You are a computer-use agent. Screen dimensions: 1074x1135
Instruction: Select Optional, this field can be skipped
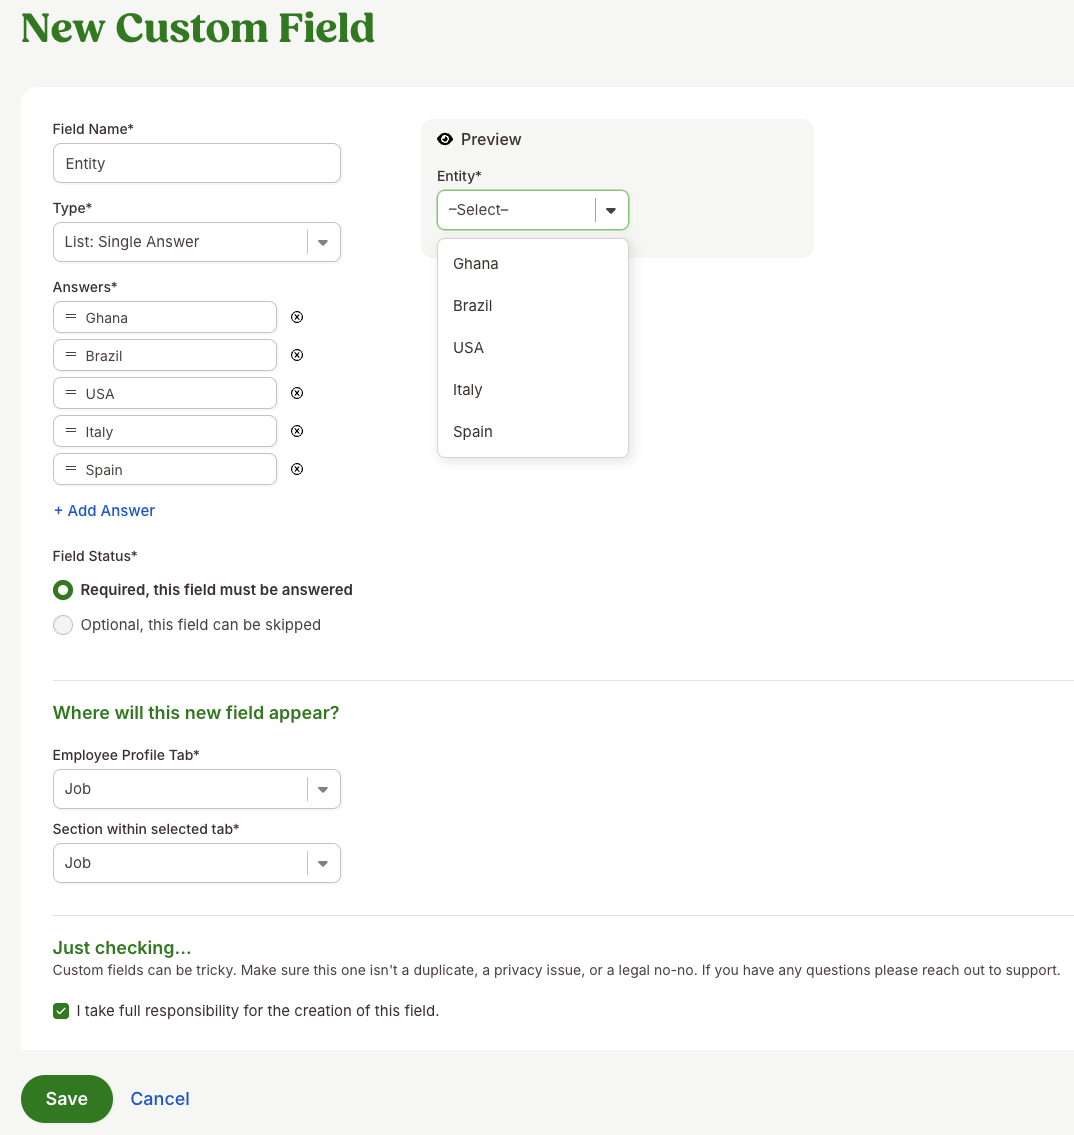[63, 624]
